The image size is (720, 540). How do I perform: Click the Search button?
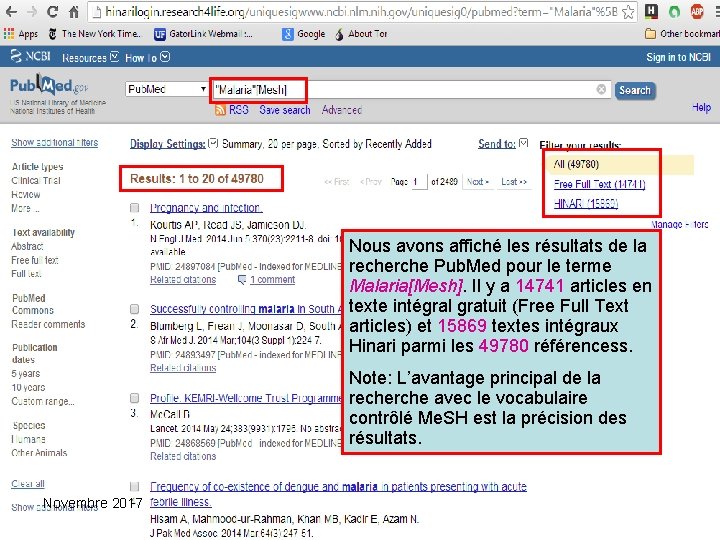(635, 90)
